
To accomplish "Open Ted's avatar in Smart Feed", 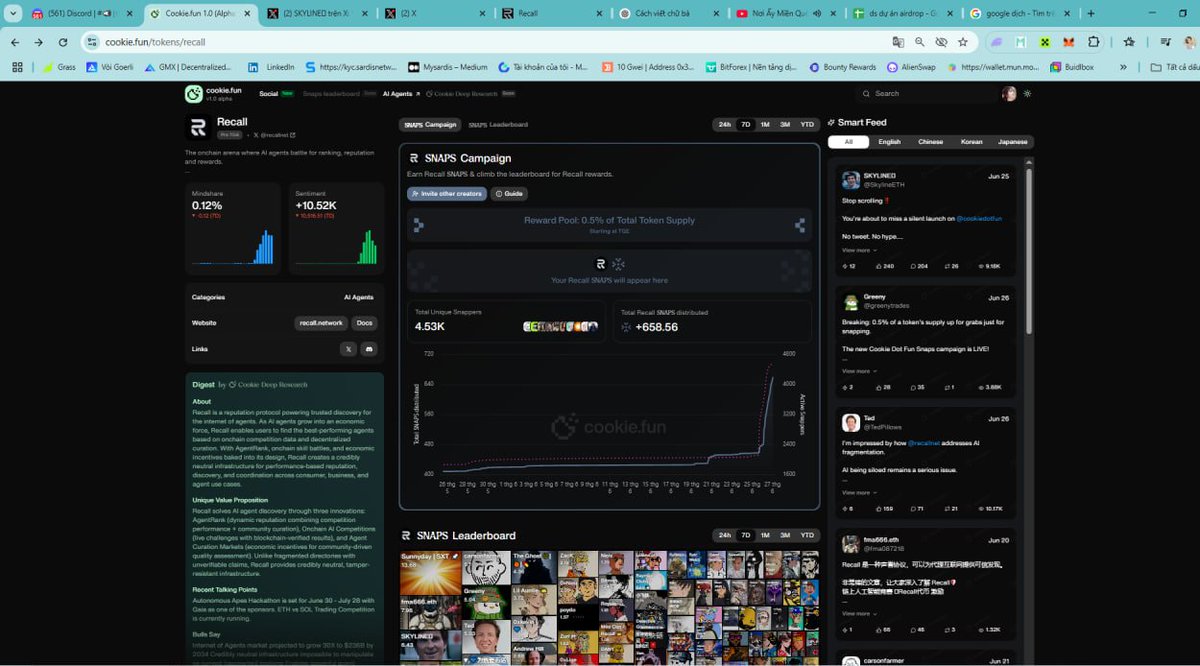I will click(851, 422).
